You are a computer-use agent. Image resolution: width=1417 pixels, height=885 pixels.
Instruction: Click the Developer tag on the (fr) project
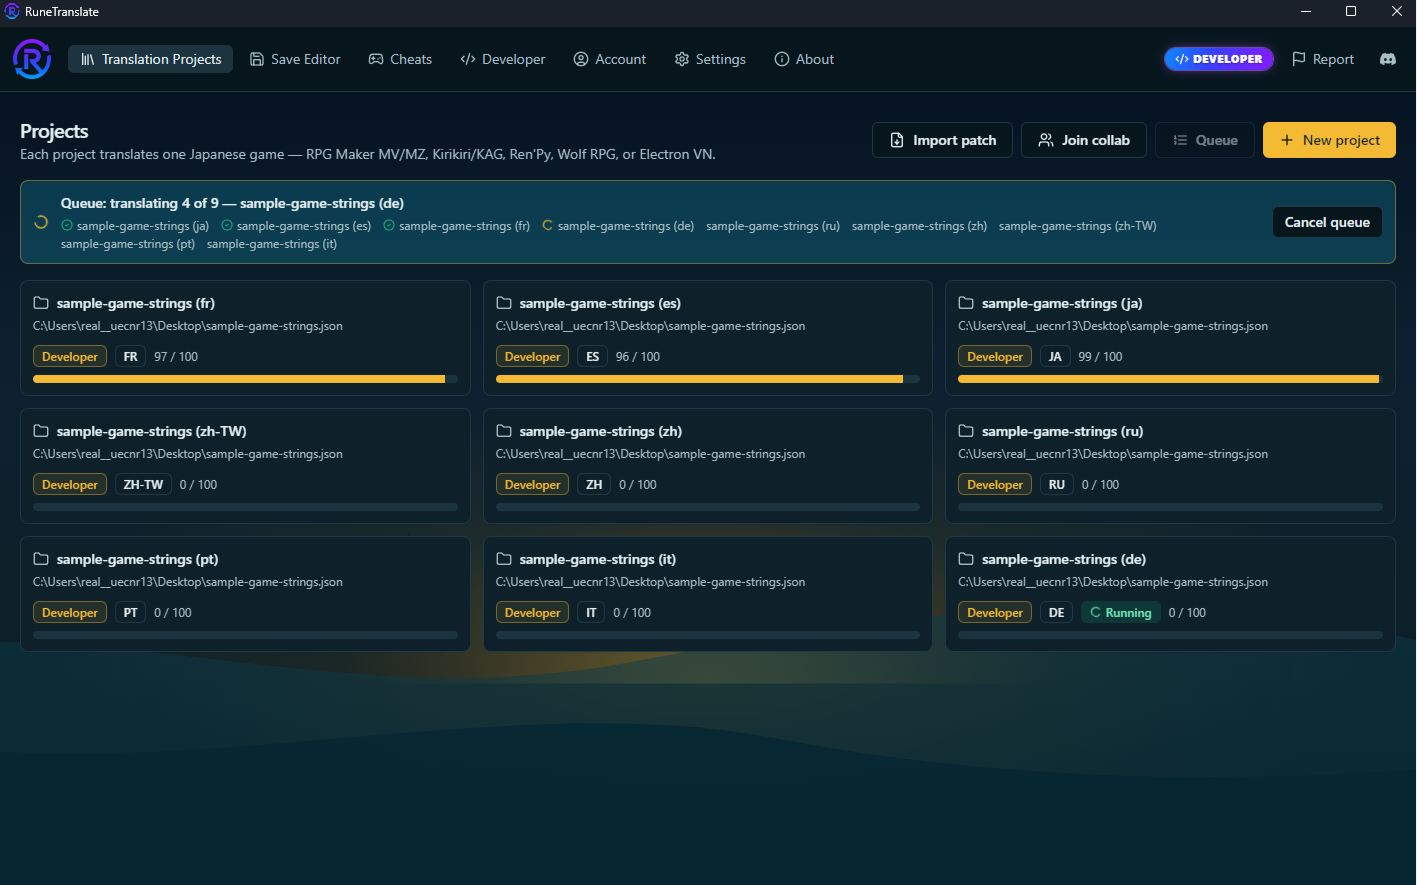(x=70, y=356)
